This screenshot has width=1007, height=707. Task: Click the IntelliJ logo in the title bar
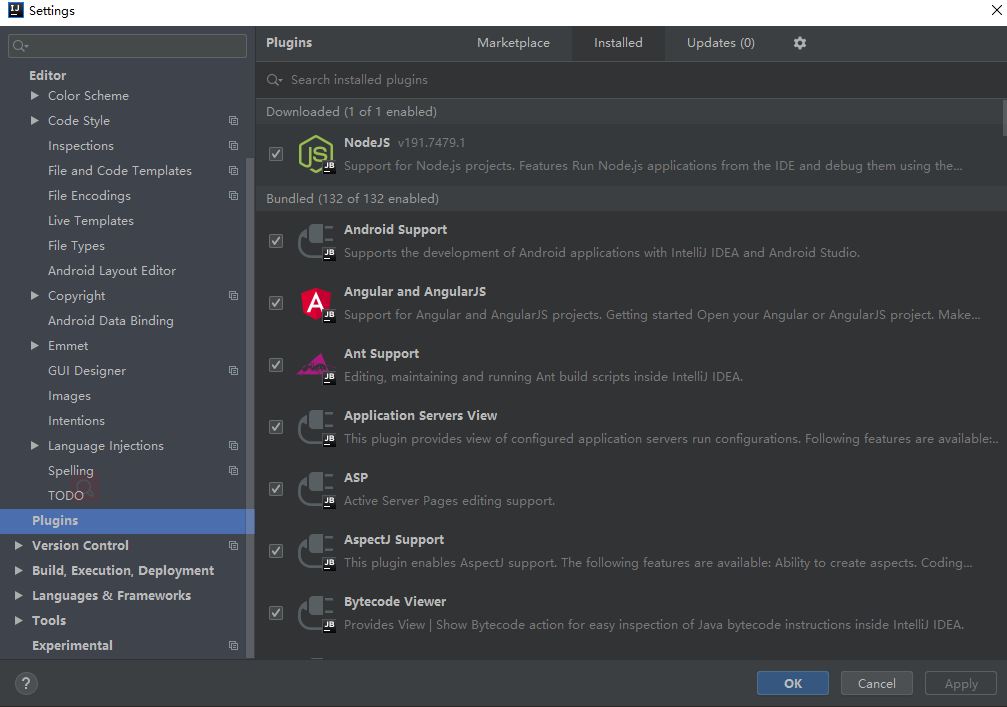coord(16,10)
